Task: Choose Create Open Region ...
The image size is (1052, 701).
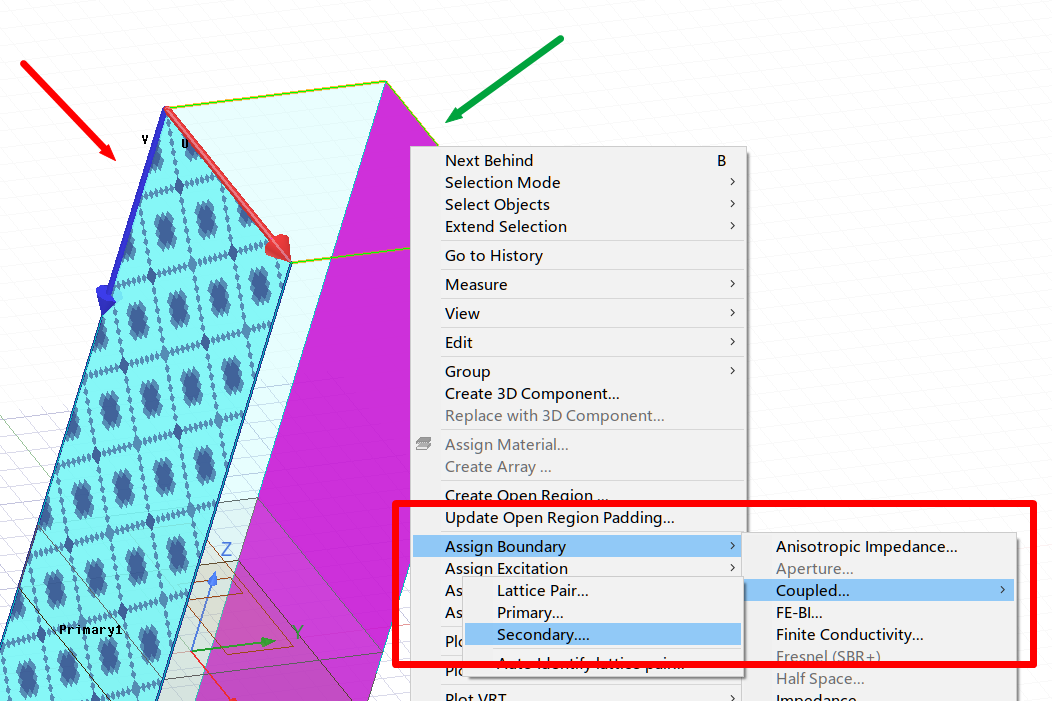Action: click(x=578, y=495)
